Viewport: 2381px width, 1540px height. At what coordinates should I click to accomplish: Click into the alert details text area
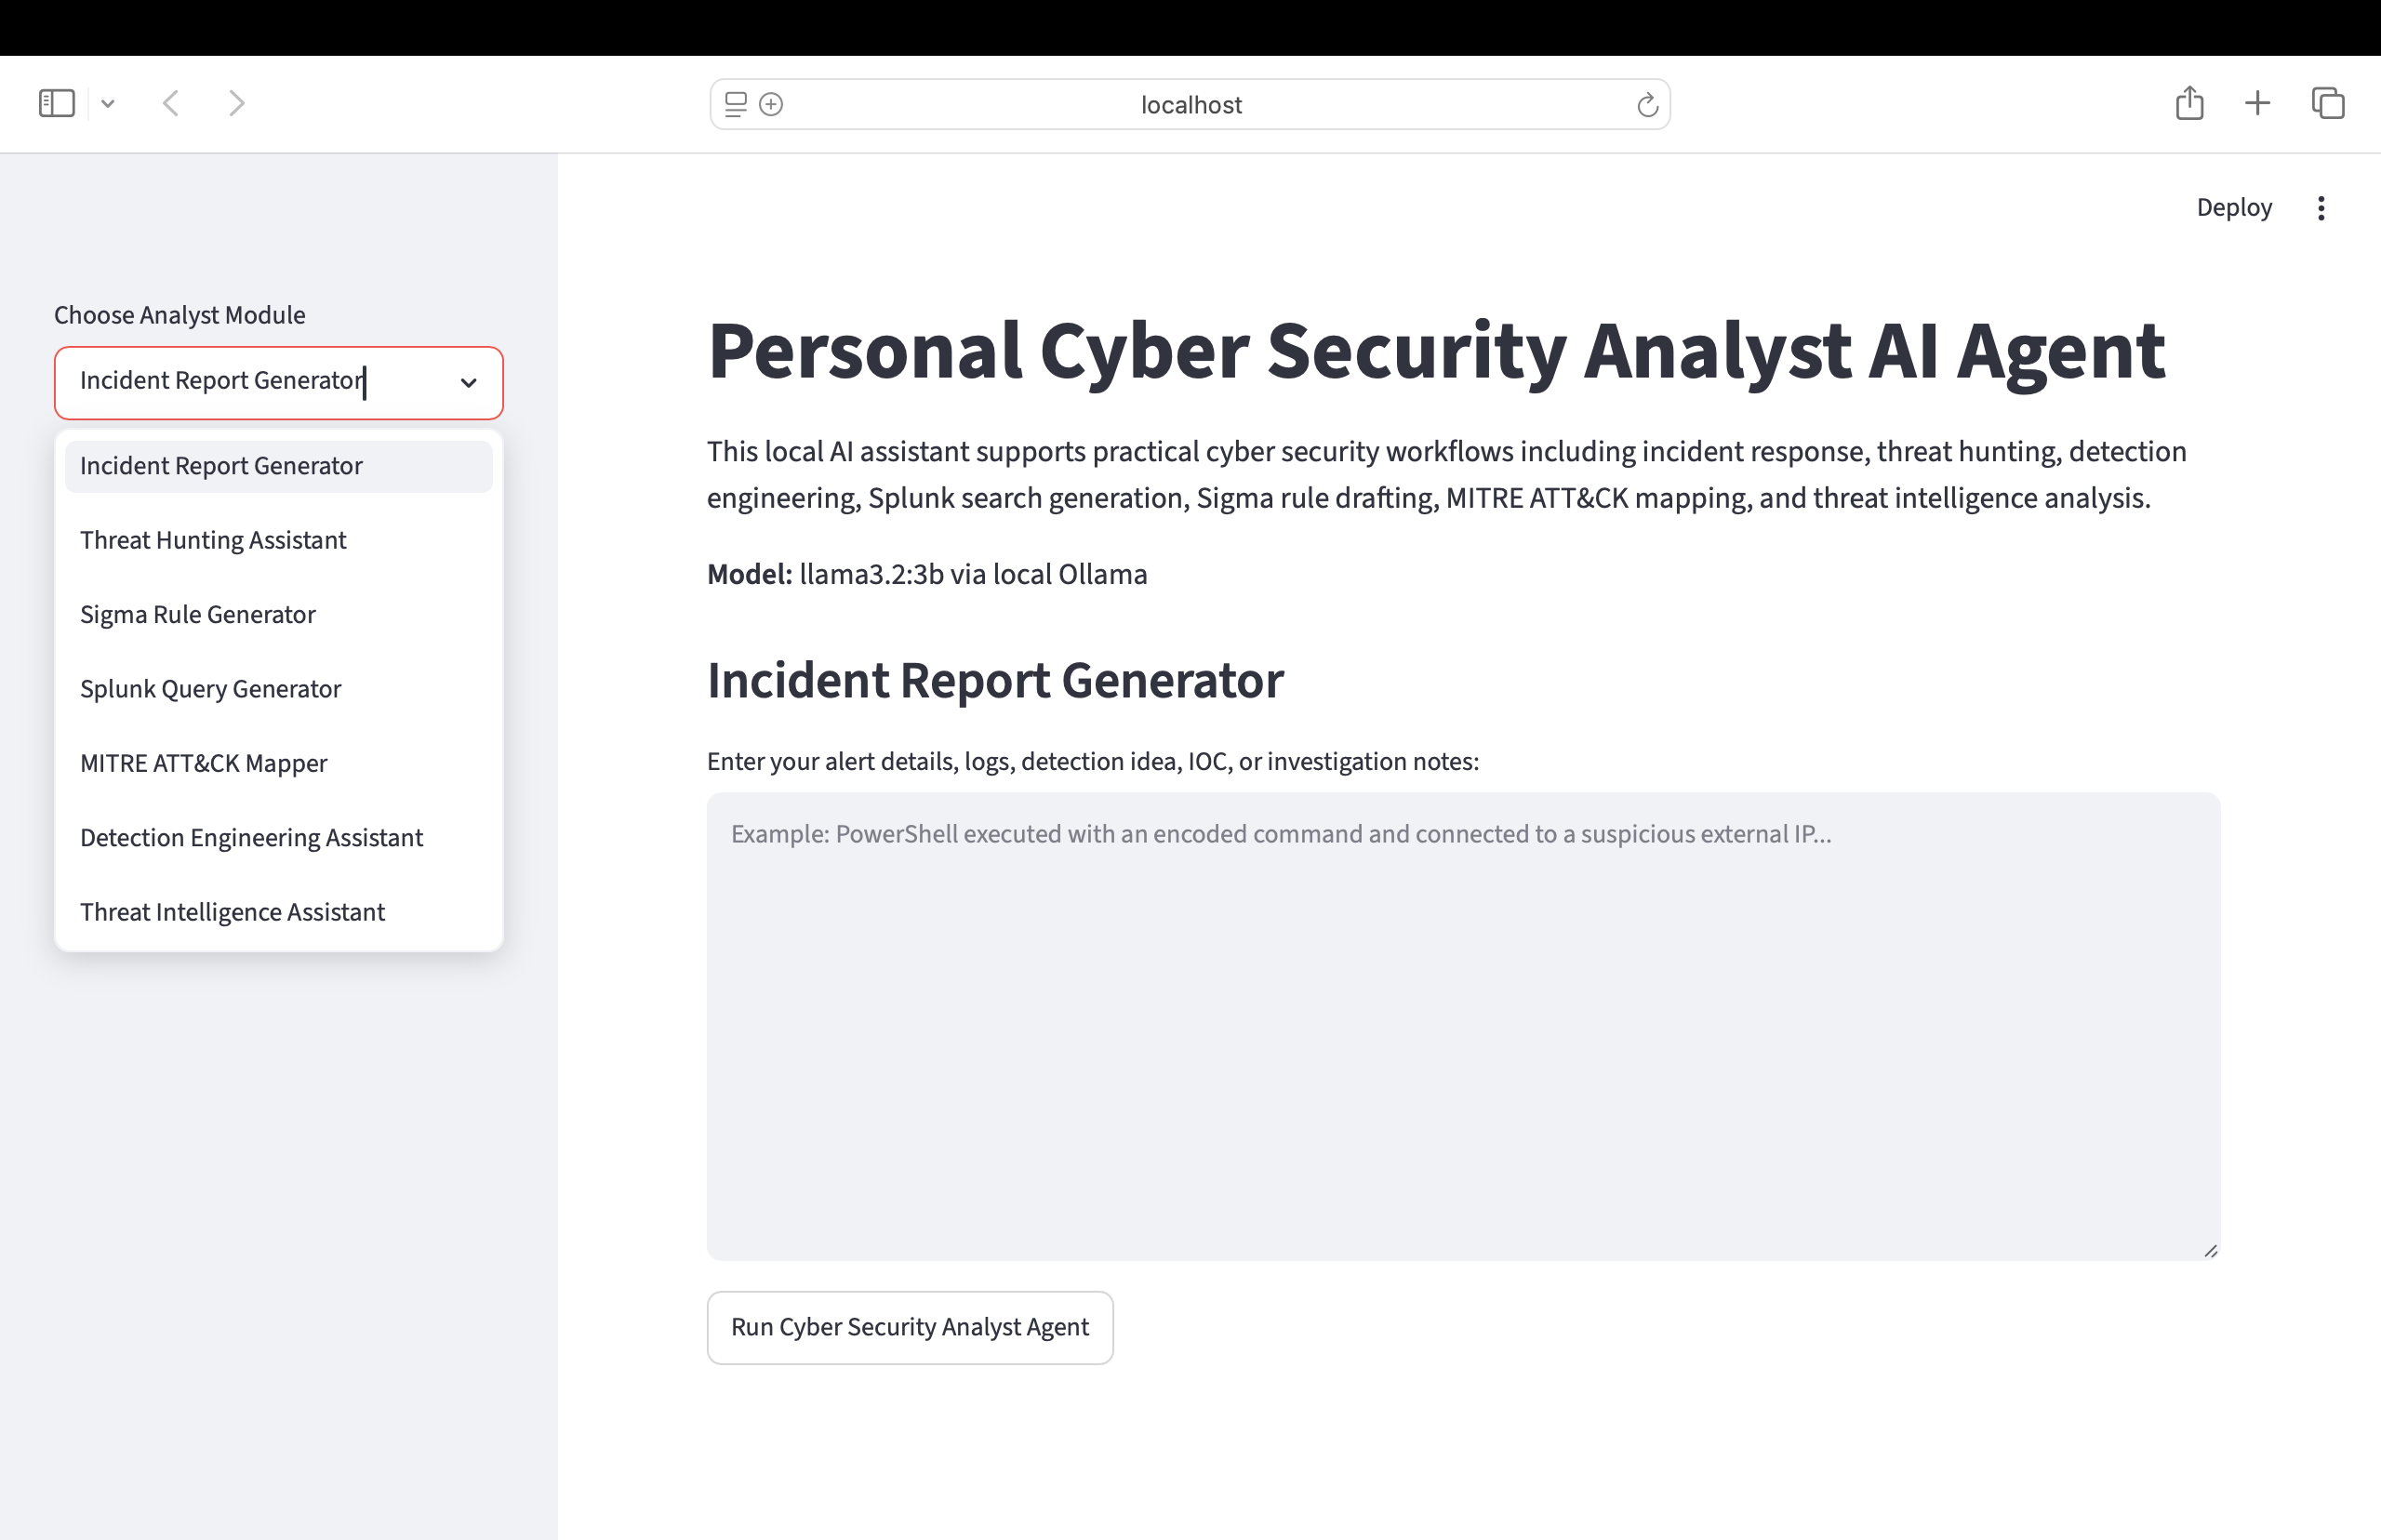click(1463, 1026)
